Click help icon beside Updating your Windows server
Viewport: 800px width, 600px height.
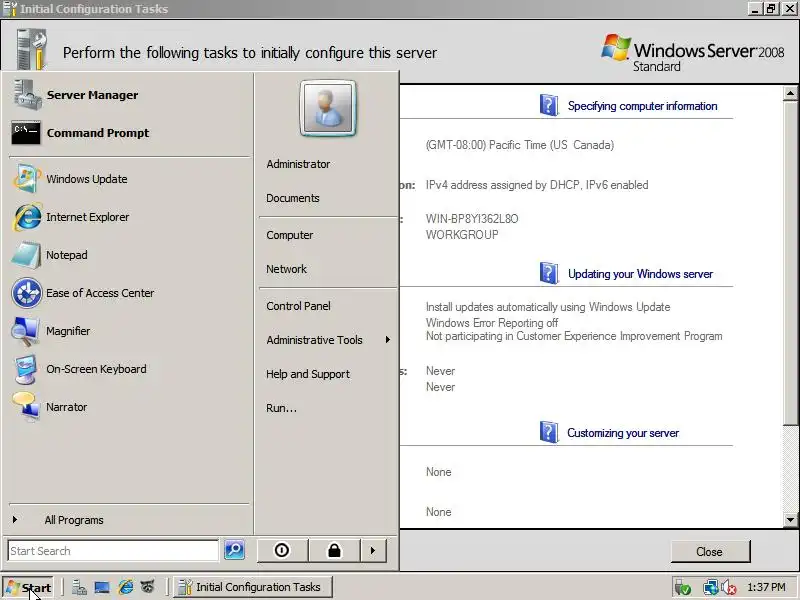[x=549, y=273]
